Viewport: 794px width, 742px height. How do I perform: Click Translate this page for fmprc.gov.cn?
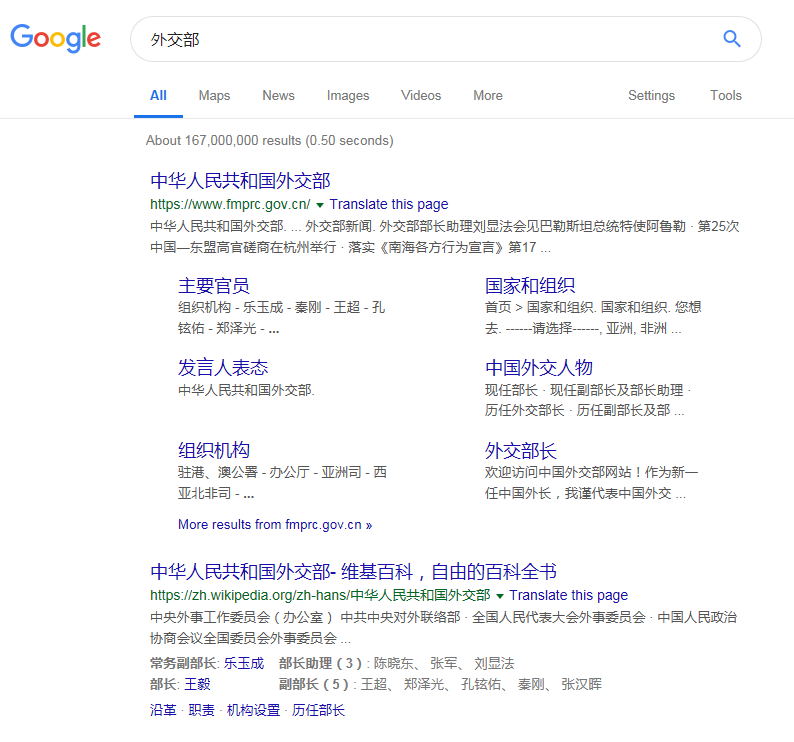pos(389,204)
